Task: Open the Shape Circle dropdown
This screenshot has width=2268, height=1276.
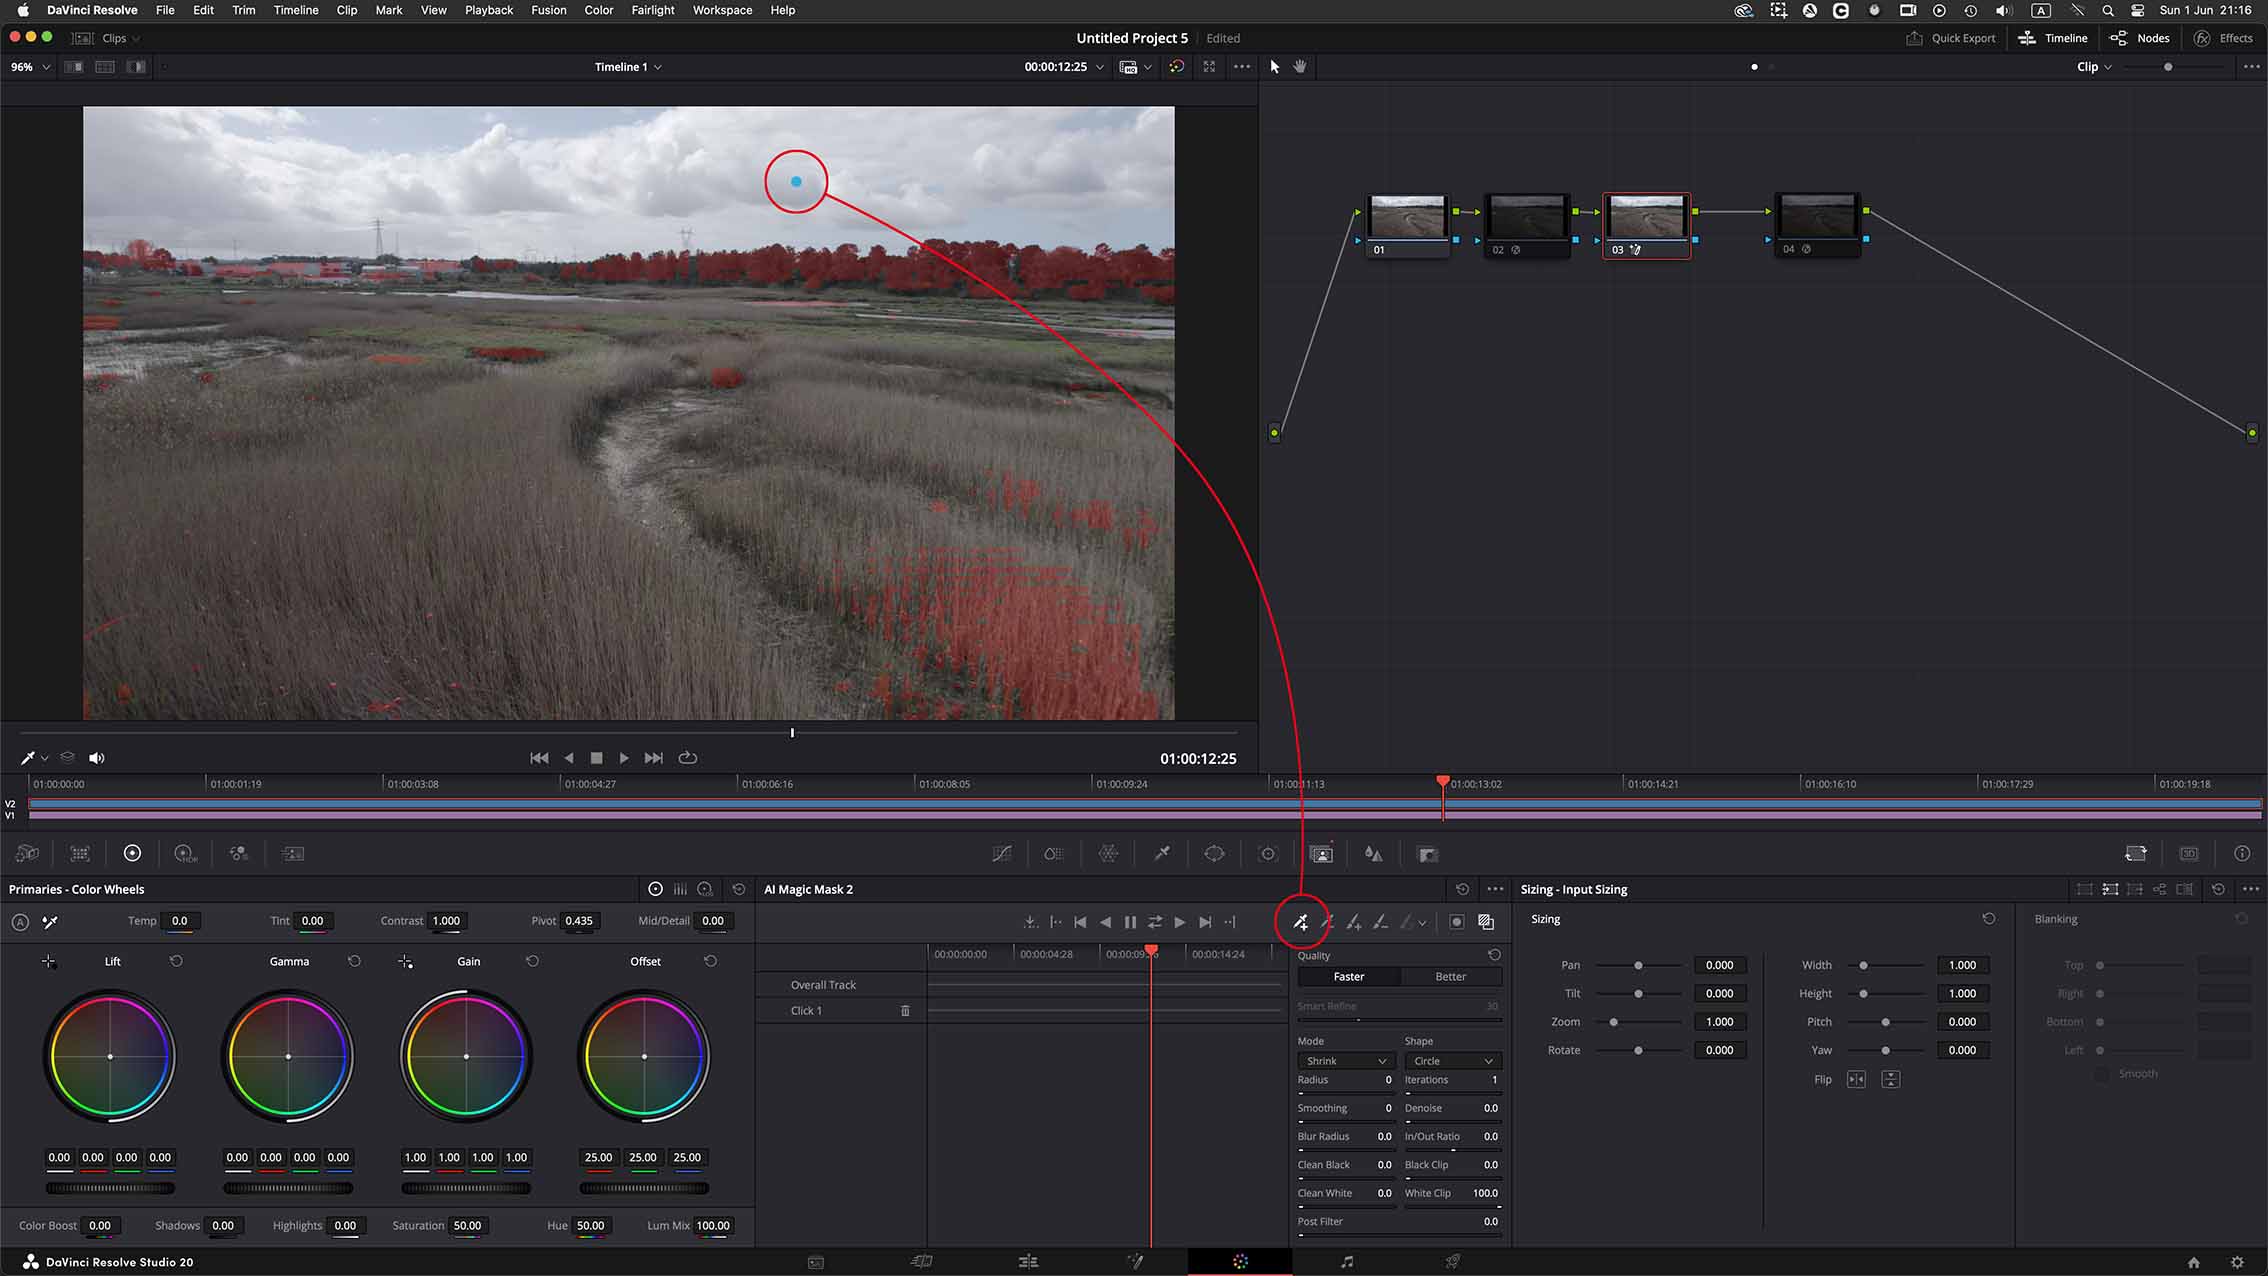Action: click(1451, 1061)
